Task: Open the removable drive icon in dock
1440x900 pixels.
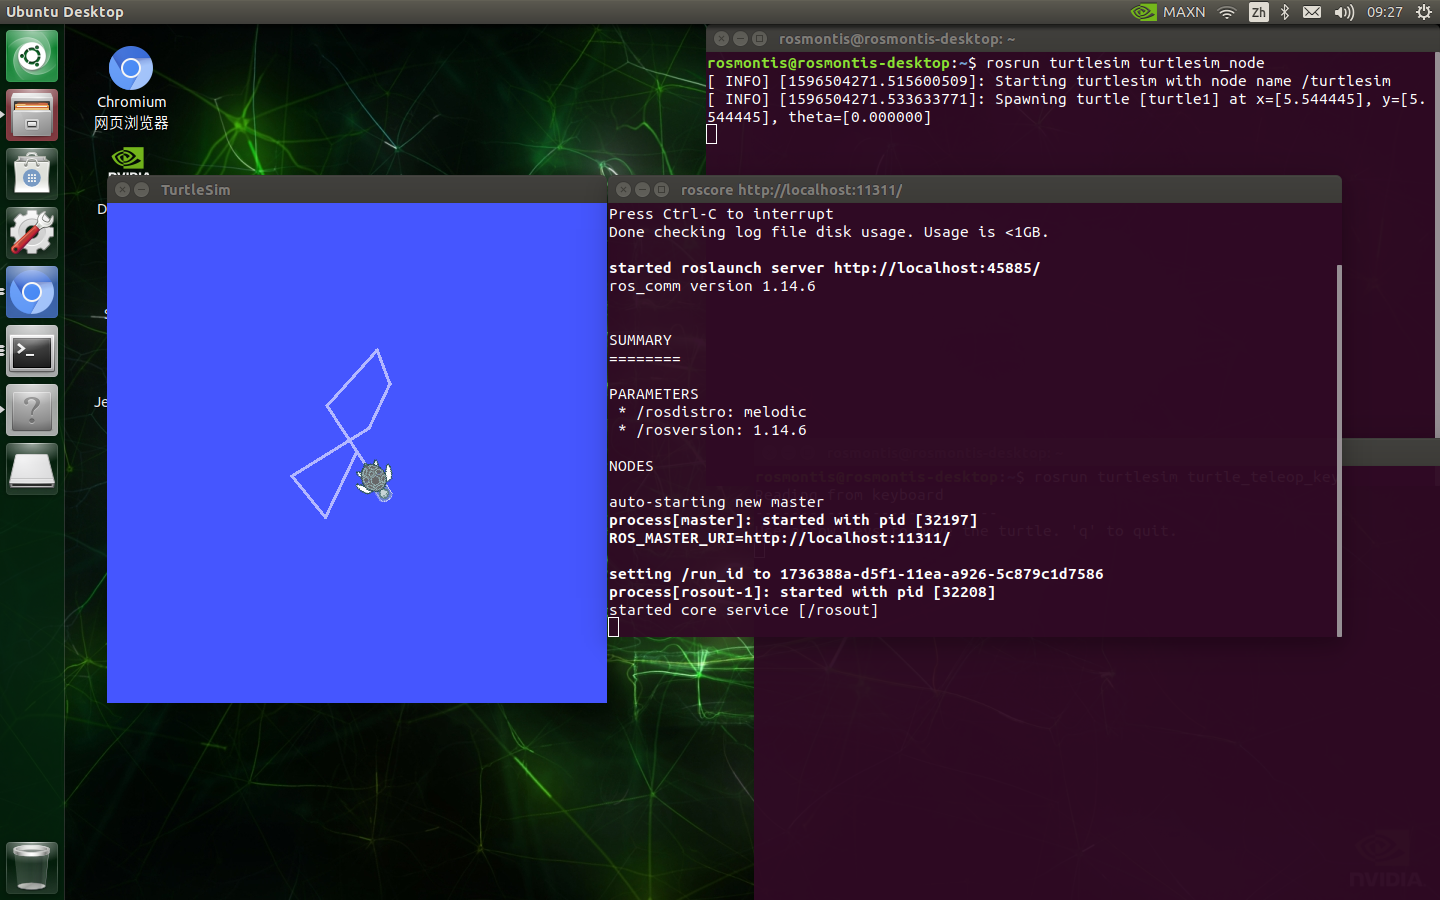Action: pyautogui.click(x=32, y=469)
